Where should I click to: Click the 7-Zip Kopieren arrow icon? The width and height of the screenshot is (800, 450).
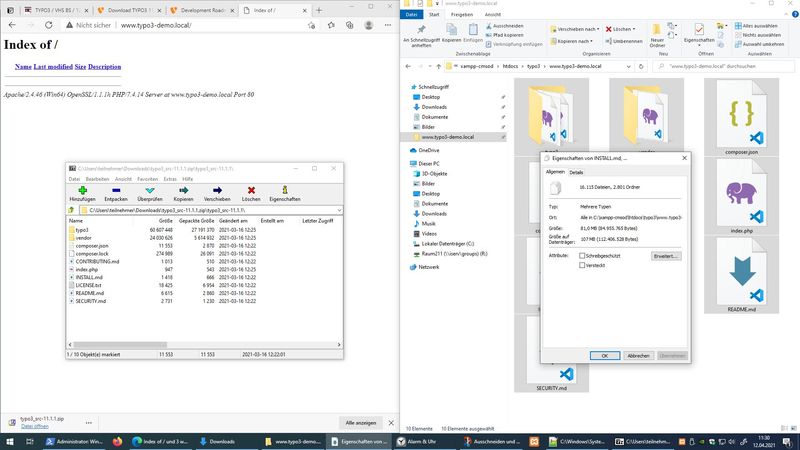pos(183,190)
